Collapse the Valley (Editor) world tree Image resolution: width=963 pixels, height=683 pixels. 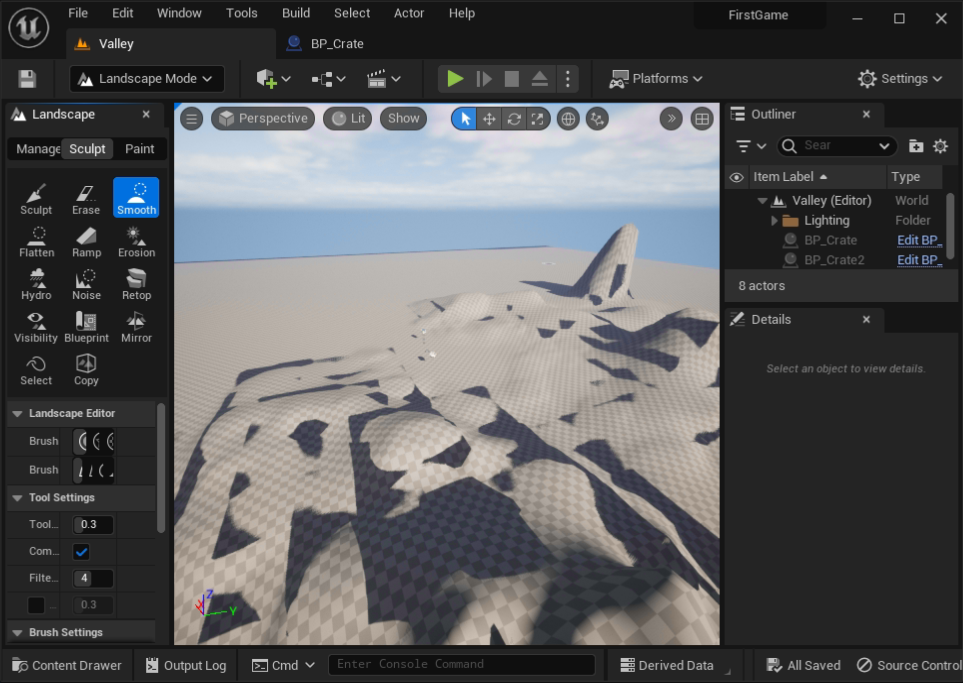click(762, 201)
